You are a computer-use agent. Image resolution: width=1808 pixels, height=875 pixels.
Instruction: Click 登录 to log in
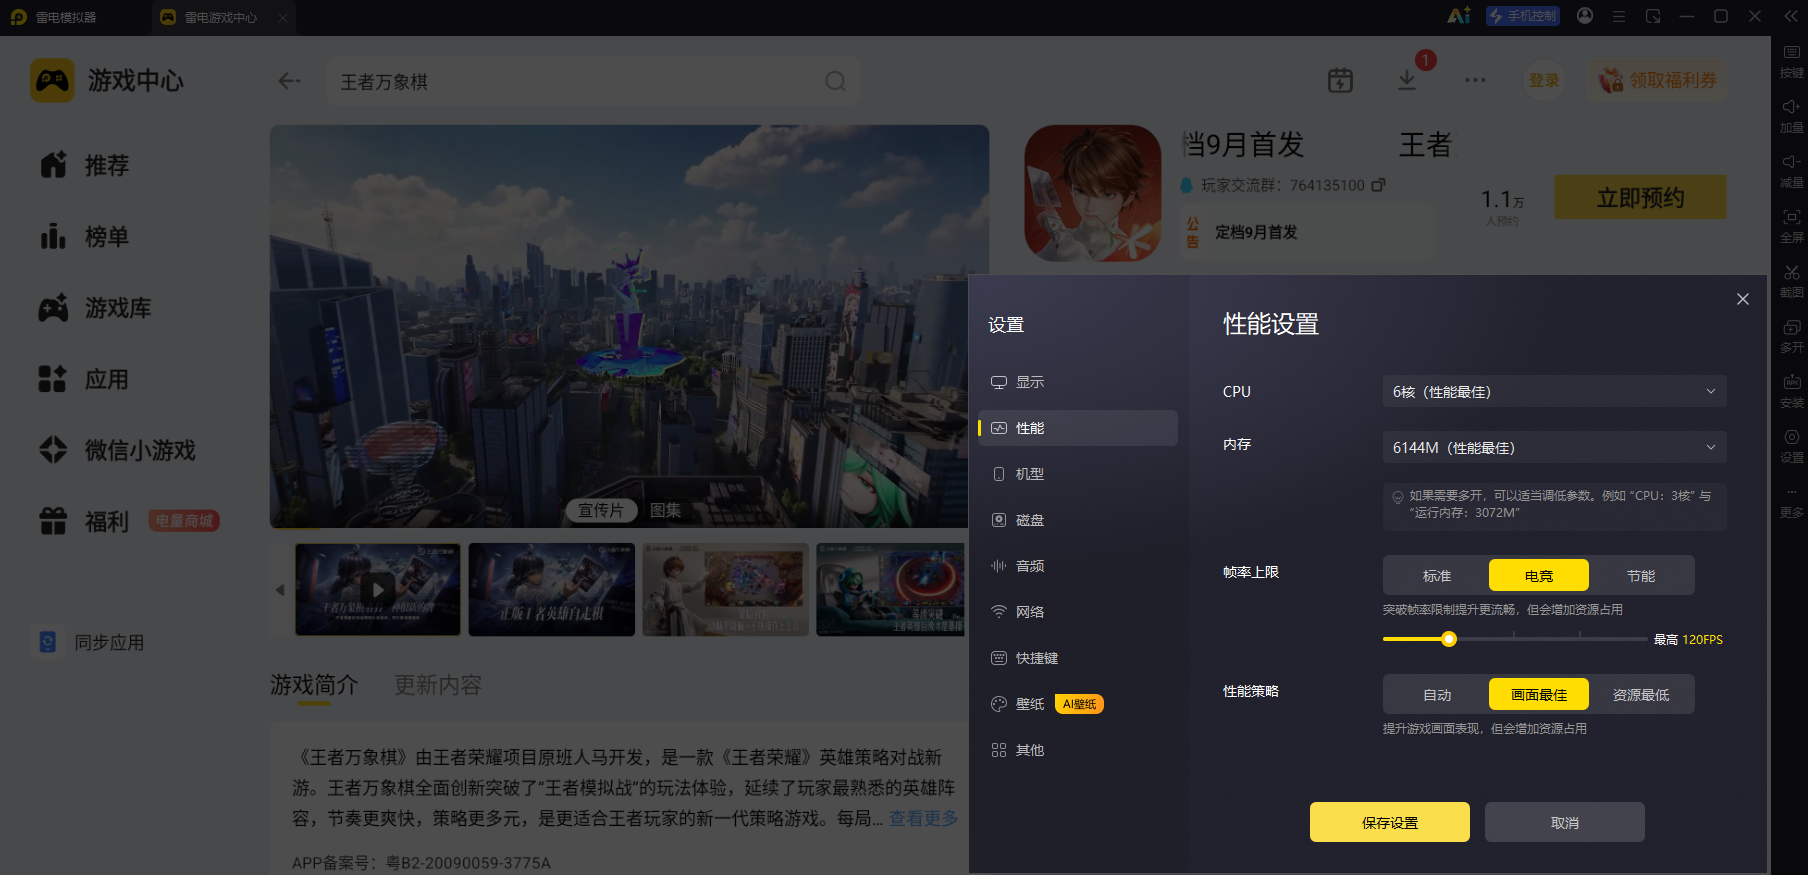1544,80
